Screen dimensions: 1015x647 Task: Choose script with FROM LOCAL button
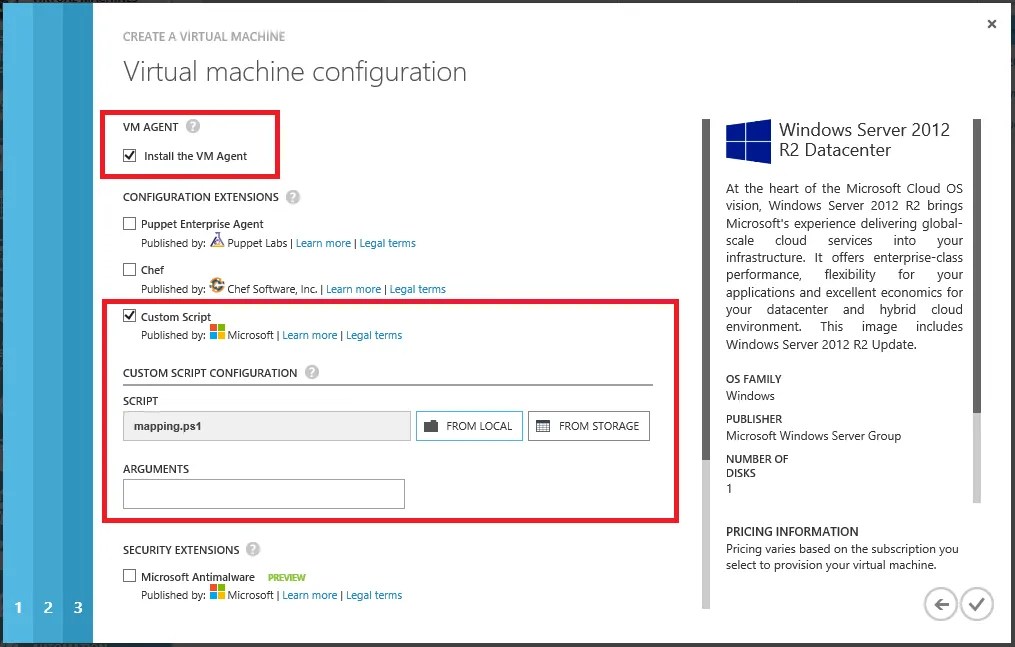click(469, 426)
